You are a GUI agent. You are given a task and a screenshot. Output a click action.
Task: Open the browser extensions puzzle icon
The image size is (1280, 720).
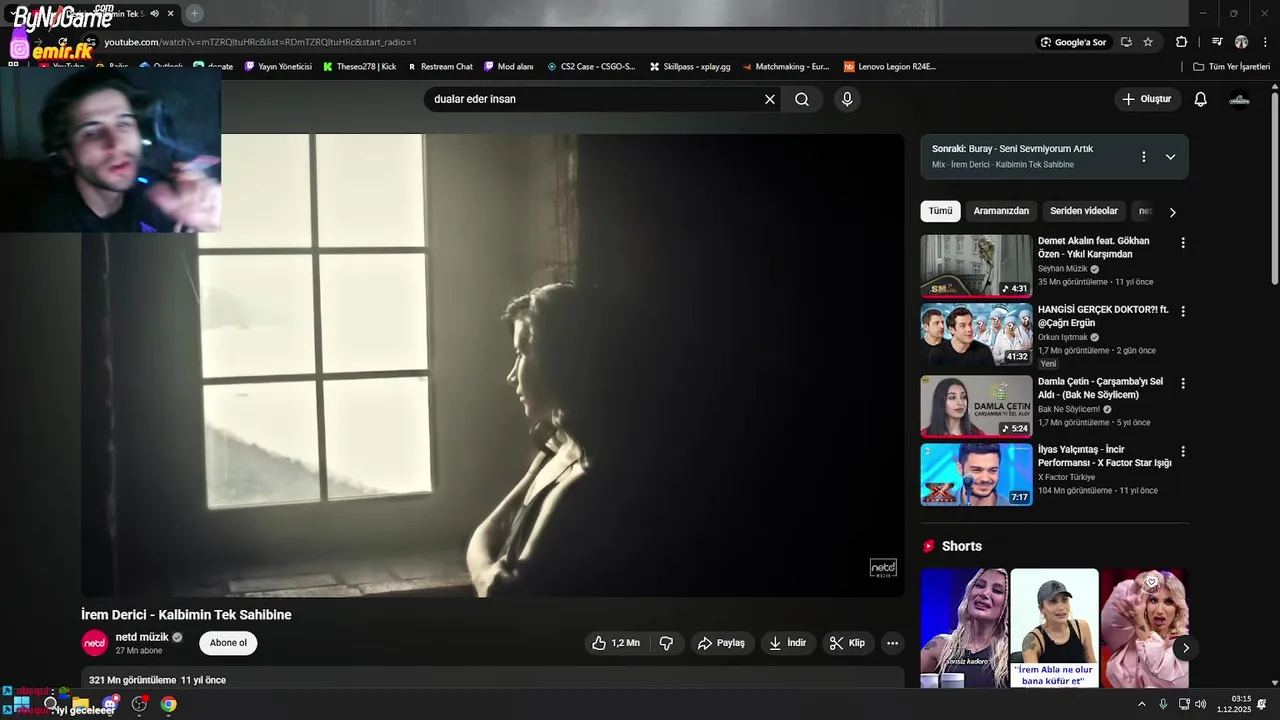coord(1181,42)
